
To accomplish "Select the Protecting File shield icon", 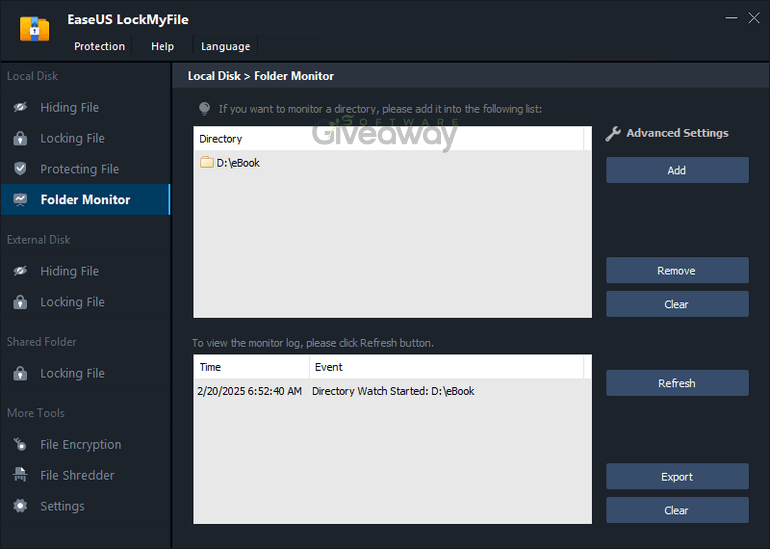I will [20, 169].
